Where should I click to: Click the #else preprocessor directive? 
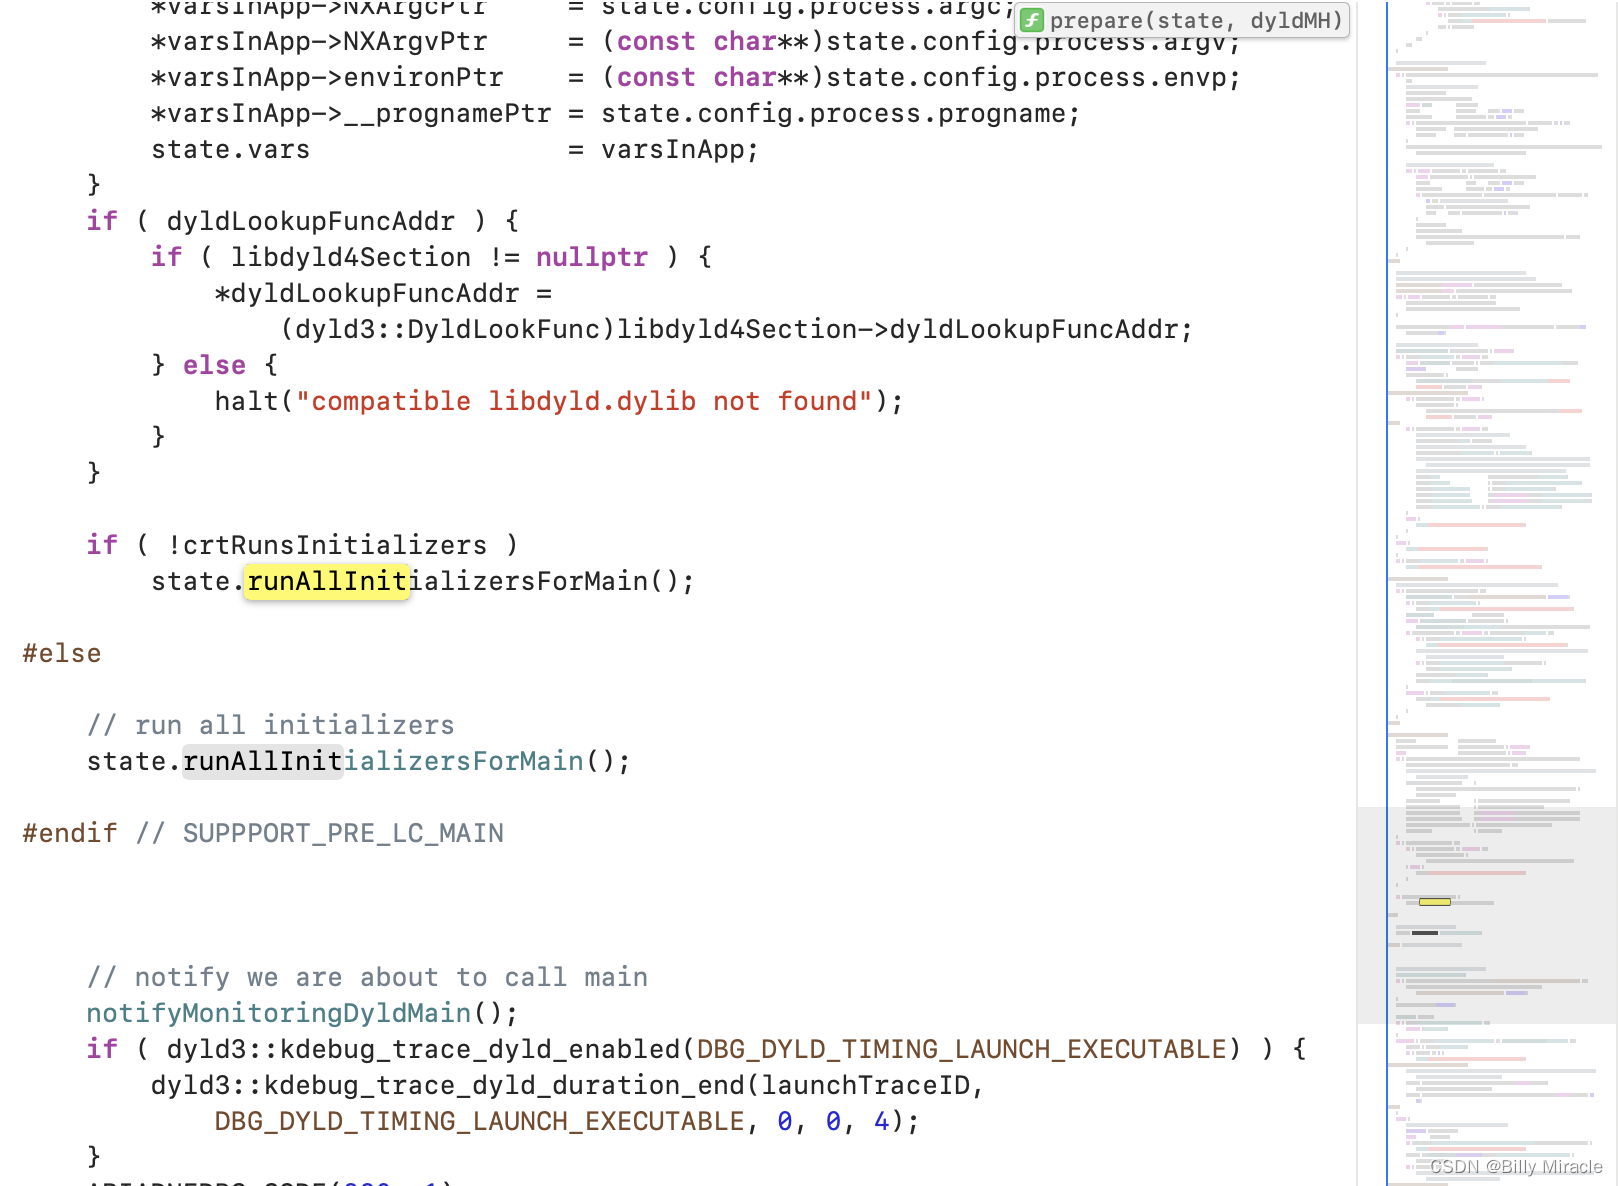click(x=62, y=653)
